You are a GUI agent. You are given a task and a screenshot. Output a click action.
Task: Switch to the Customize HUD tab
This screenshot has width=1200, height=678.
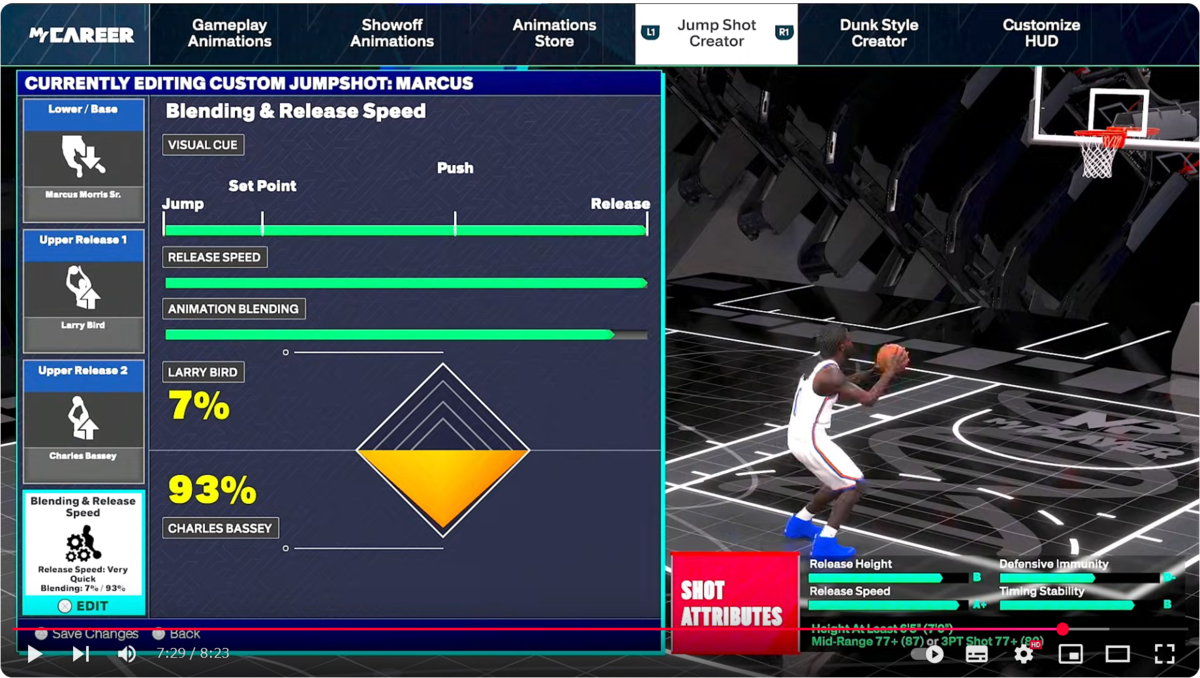(x=1041, y=34)
